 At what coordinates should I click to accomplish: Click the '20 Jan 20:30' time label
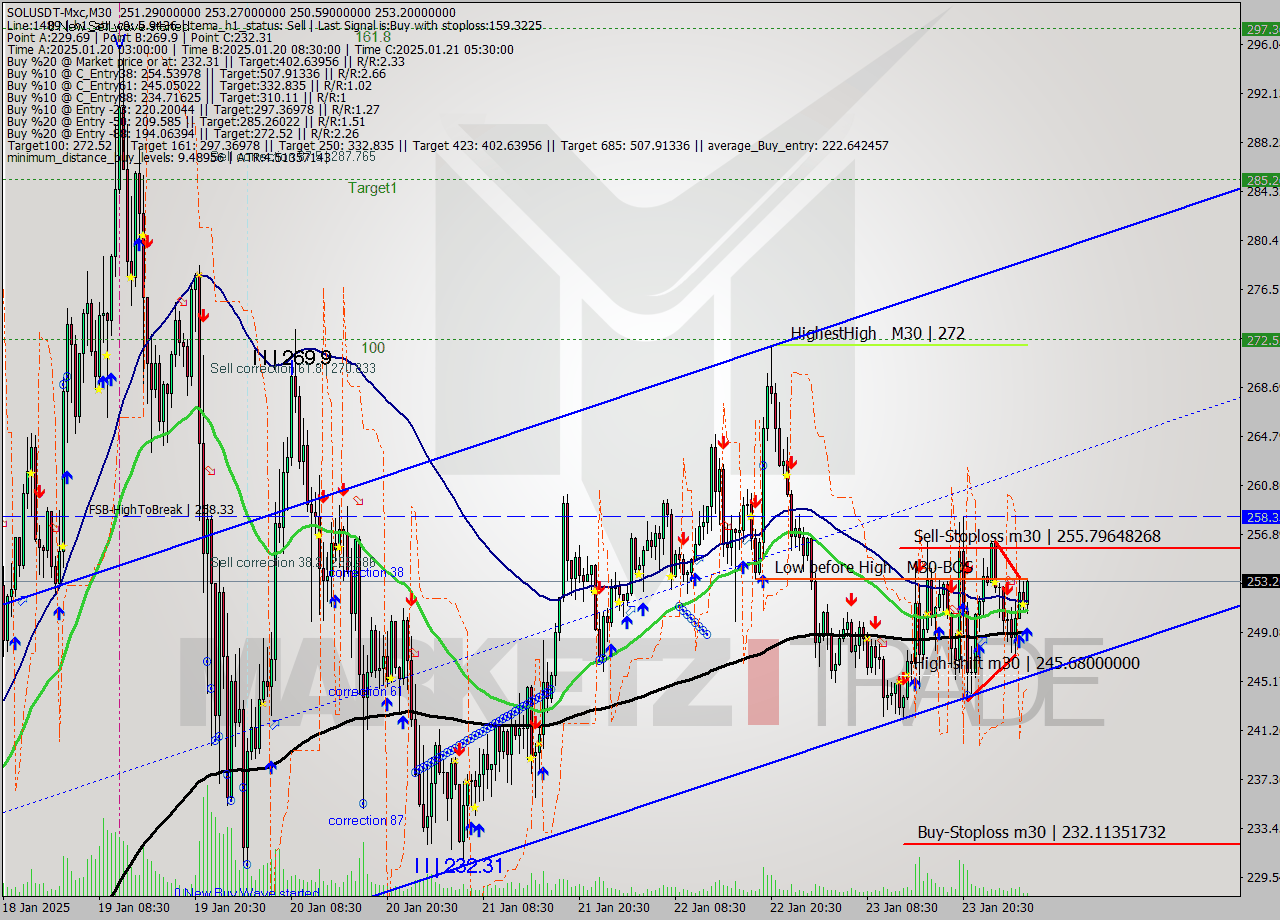pyautogui.click(x=421, y=908)
